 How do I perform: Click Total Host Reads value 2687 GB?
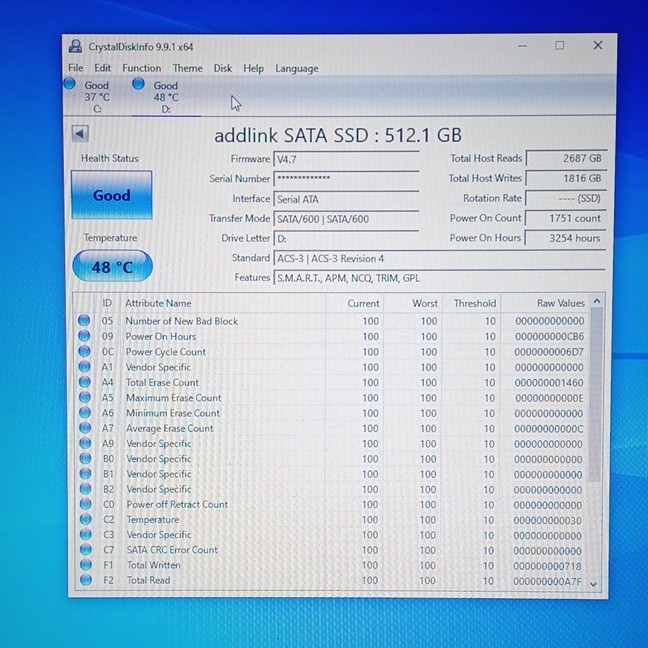[x=566, y=158]
